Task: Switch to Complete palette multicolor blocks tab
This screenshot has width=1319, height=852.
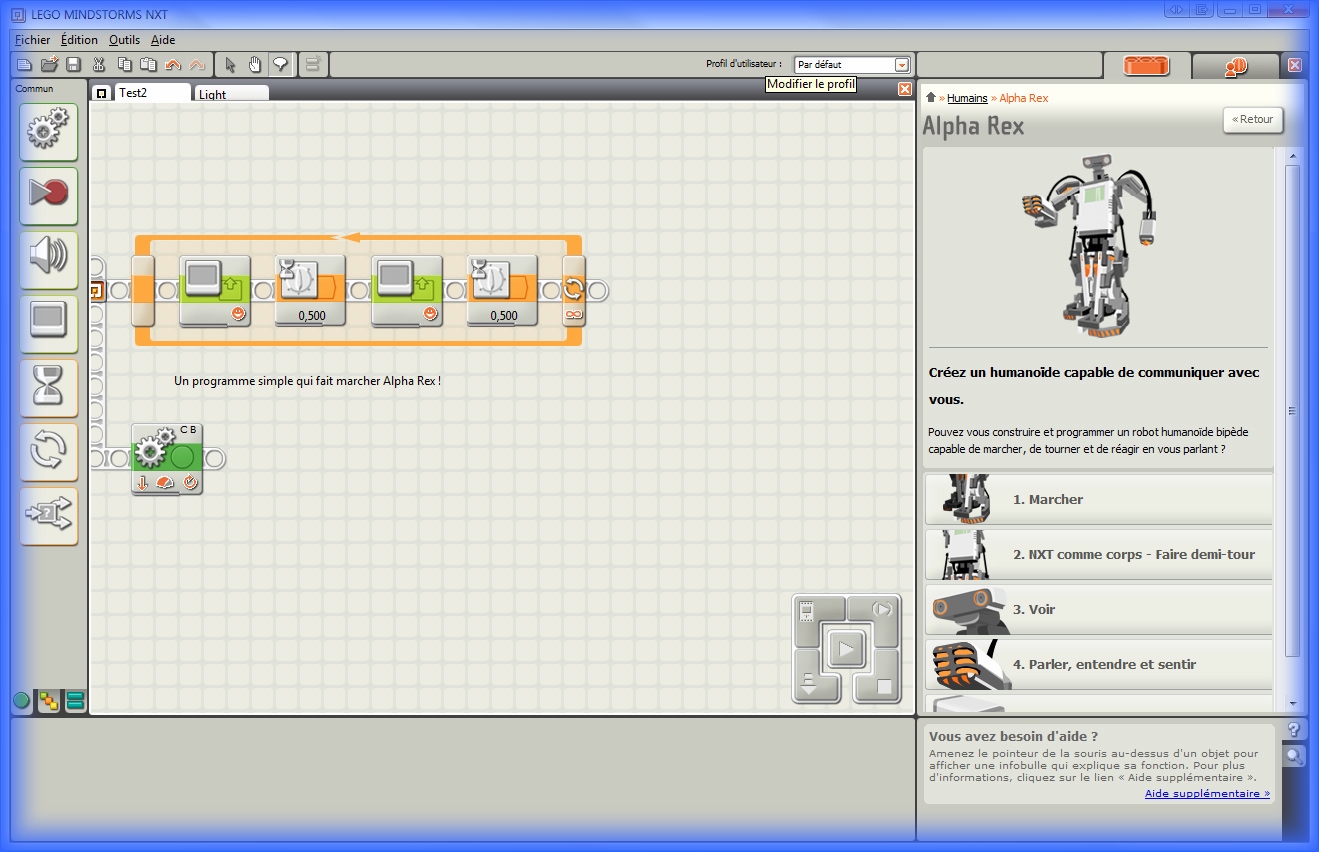Action: point(48,701)
